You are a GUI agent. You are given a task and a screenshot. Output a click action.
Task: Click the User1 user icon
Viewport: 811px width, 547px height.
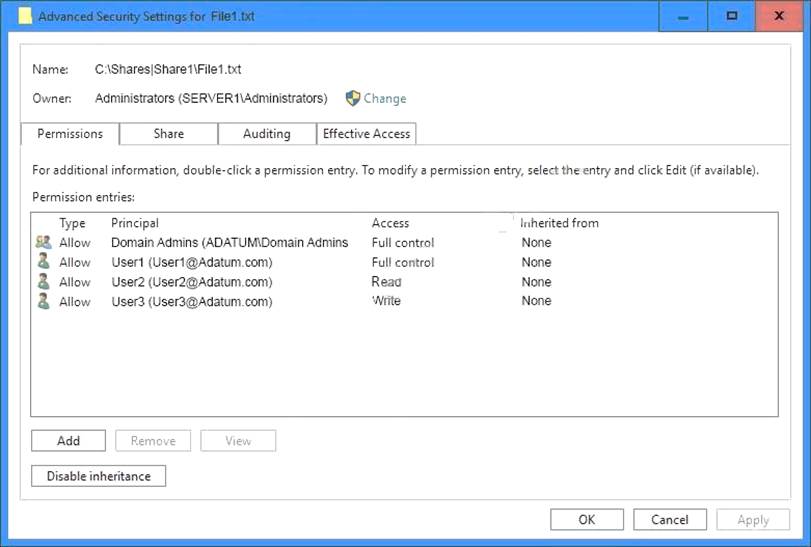43,262
